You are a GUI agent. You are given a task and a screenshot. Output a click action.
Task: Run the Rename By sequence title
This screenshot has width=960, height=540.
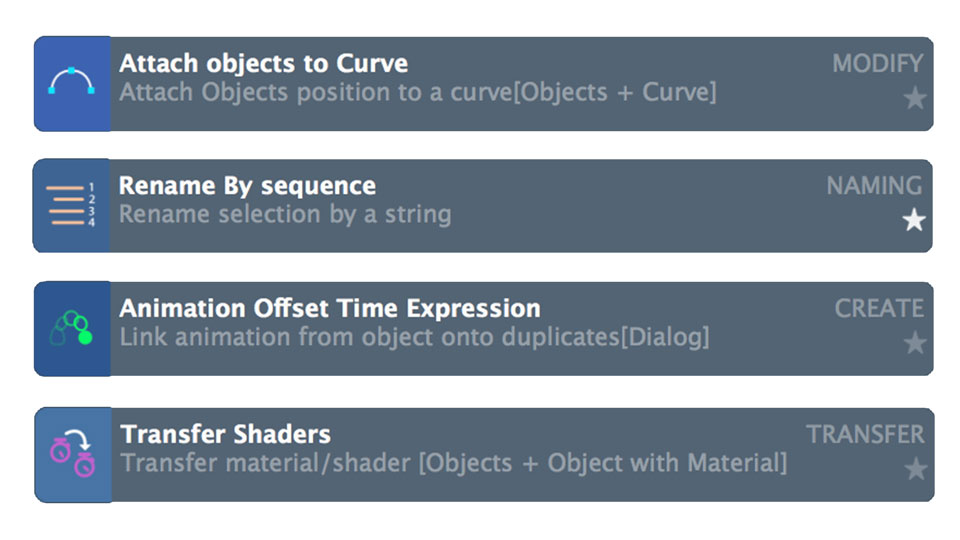point(247,186)
